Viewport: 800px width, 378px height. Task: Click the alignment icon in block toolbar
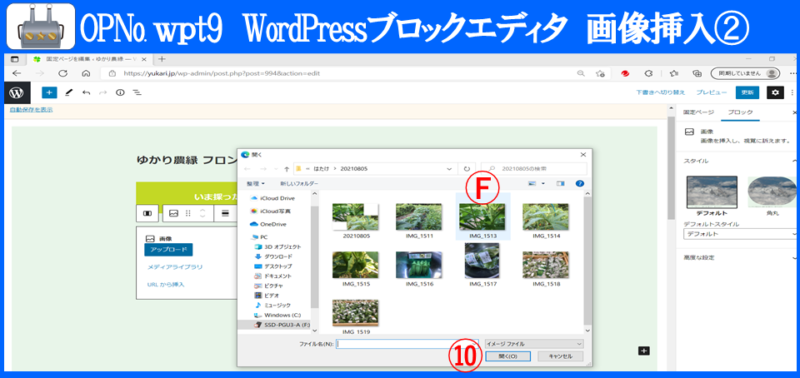224,214
